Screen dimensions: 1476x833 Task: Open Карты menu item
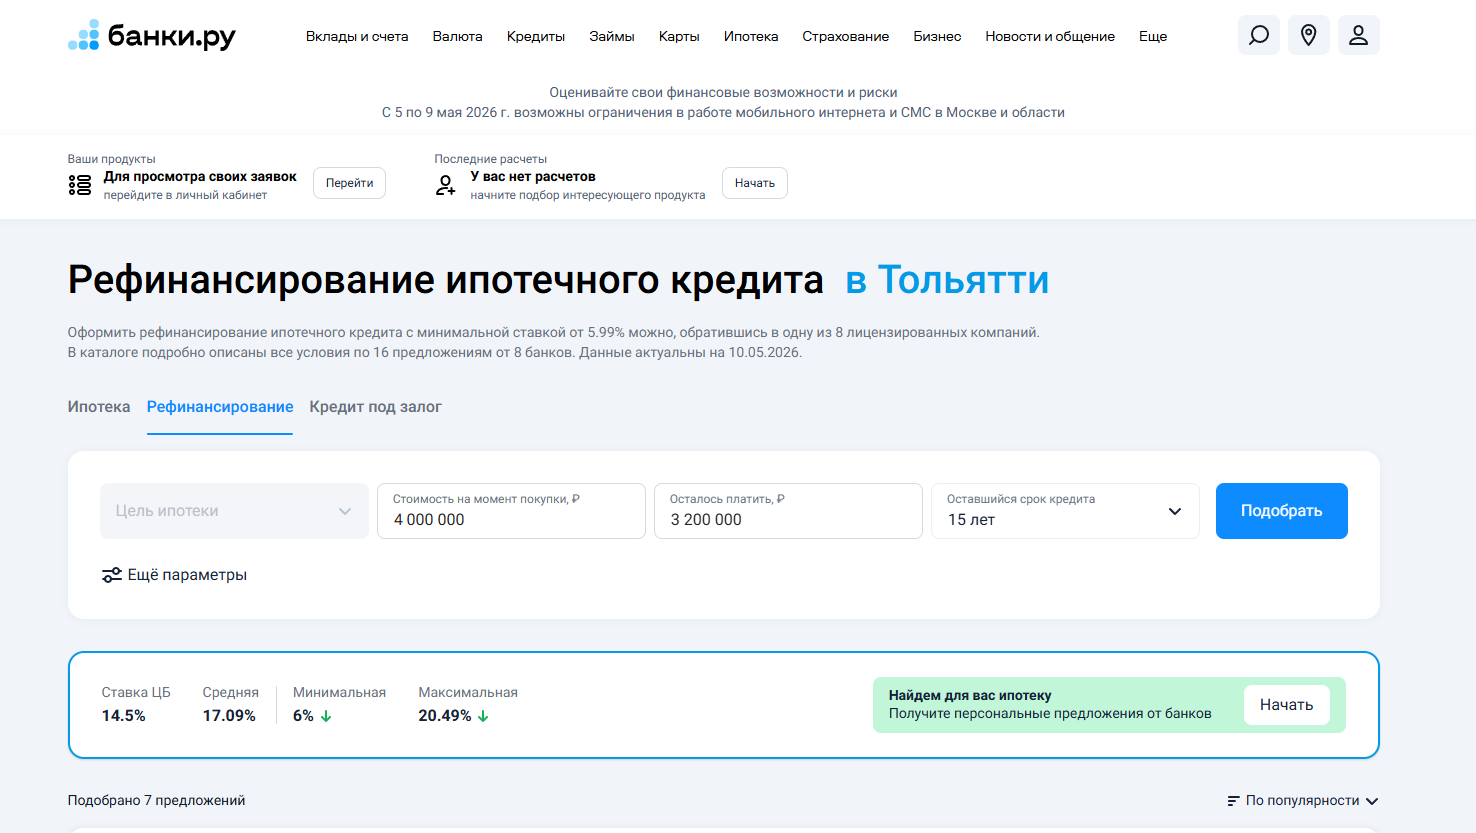(x=679, y=36)
